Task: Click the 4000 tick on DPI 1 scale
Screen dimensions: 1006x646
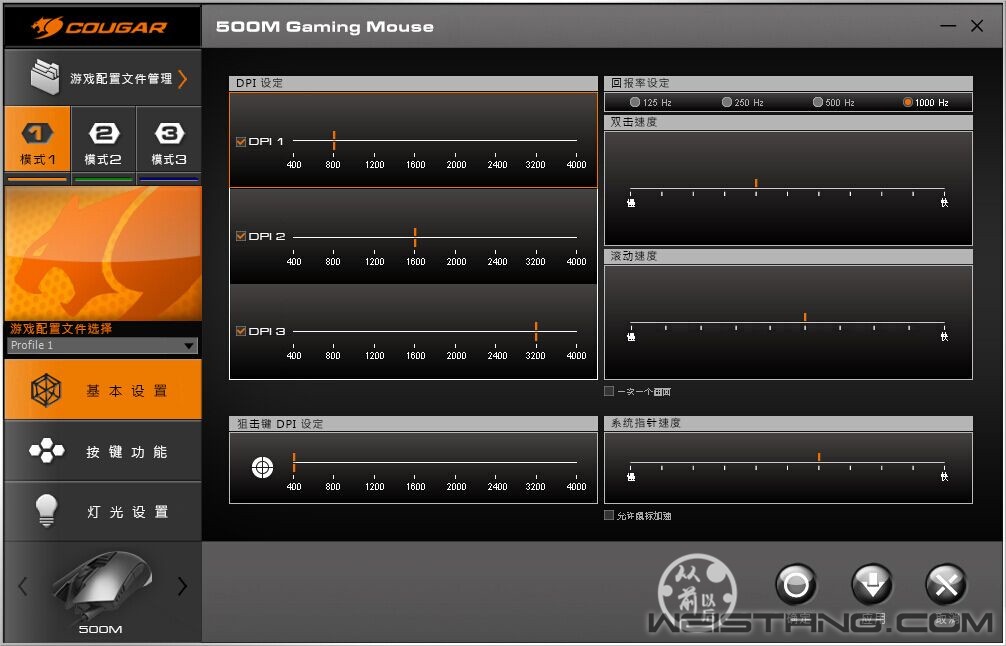Action: coord(576,164)
